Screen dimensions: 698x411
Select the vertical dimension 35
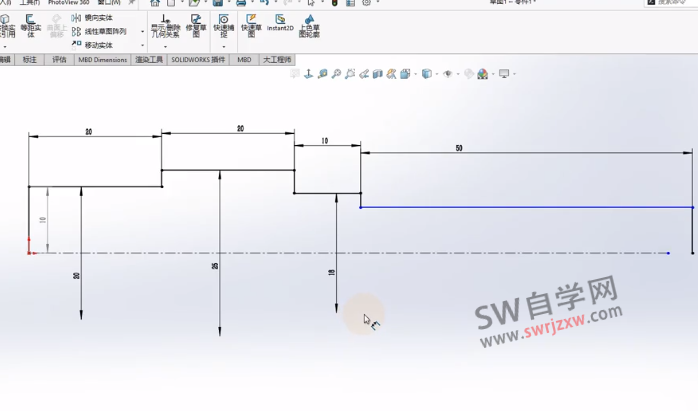click(215, 266)
